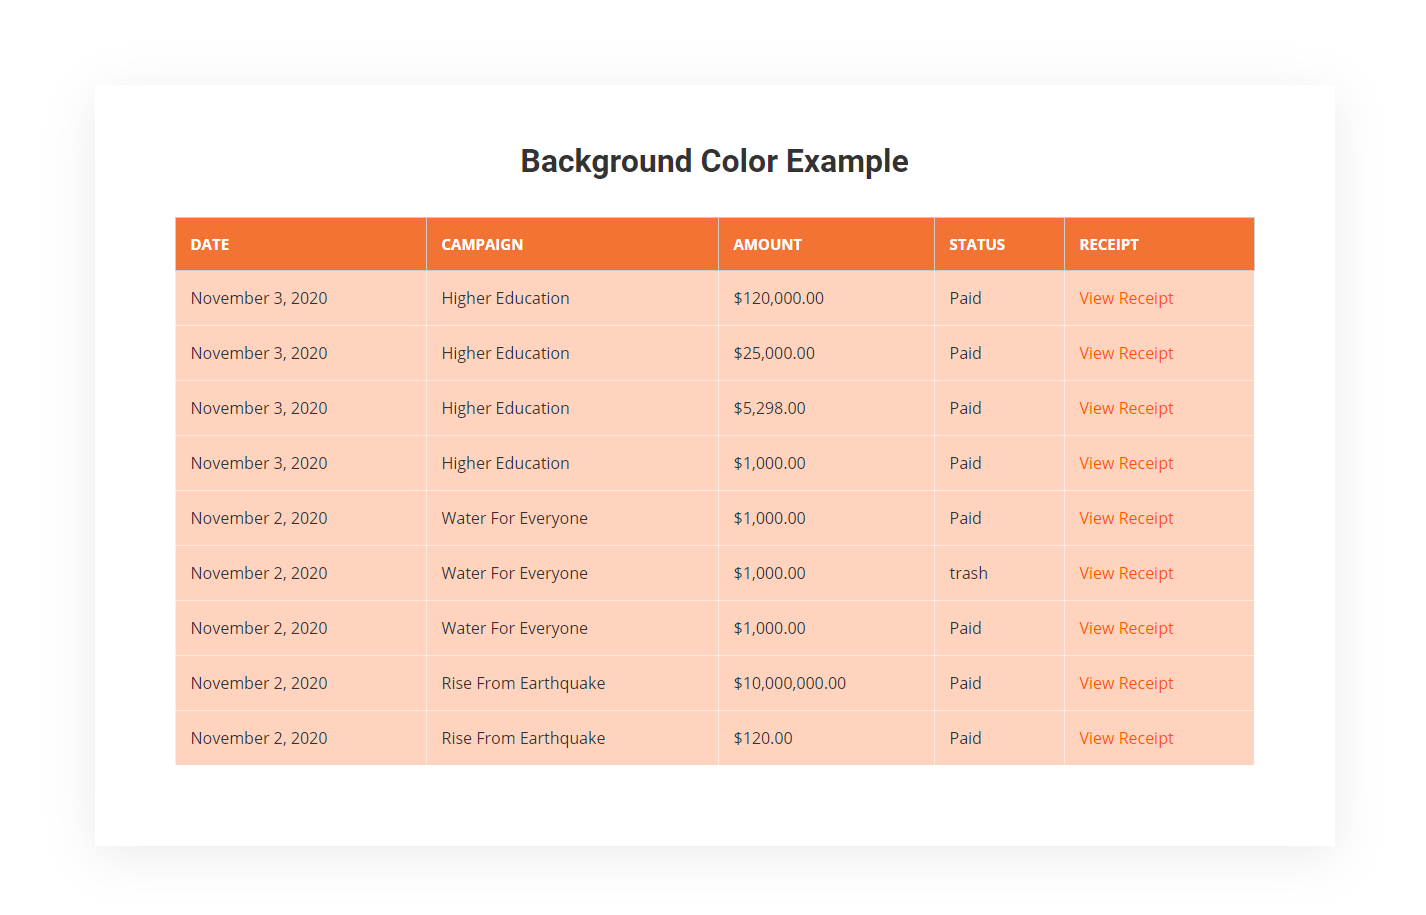Select the $10,000,000.00 amount cell
The height and width of the screenshot is (915, 1426).
tap(789, 683)
